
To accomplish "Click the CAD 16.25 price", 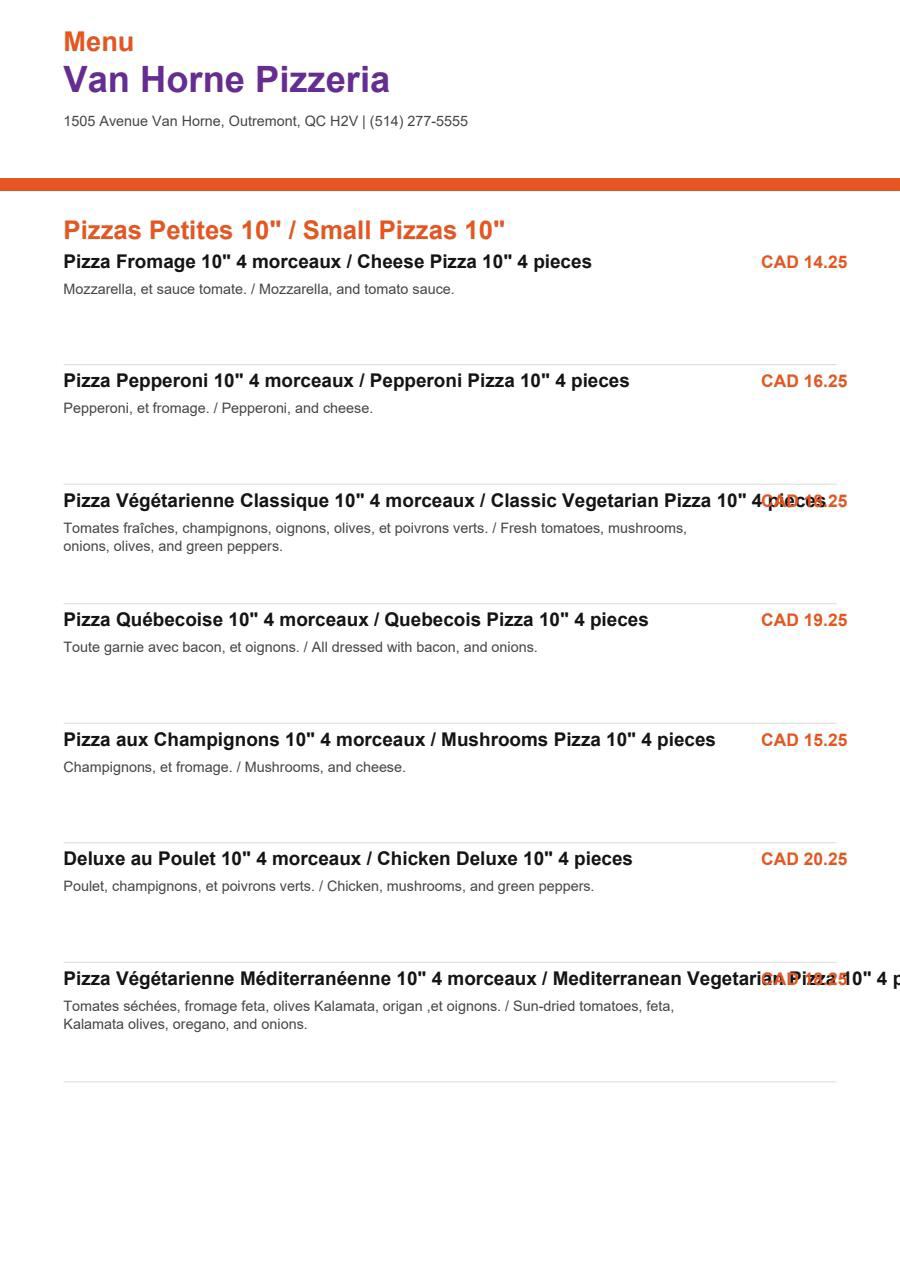I will [804, 381].
